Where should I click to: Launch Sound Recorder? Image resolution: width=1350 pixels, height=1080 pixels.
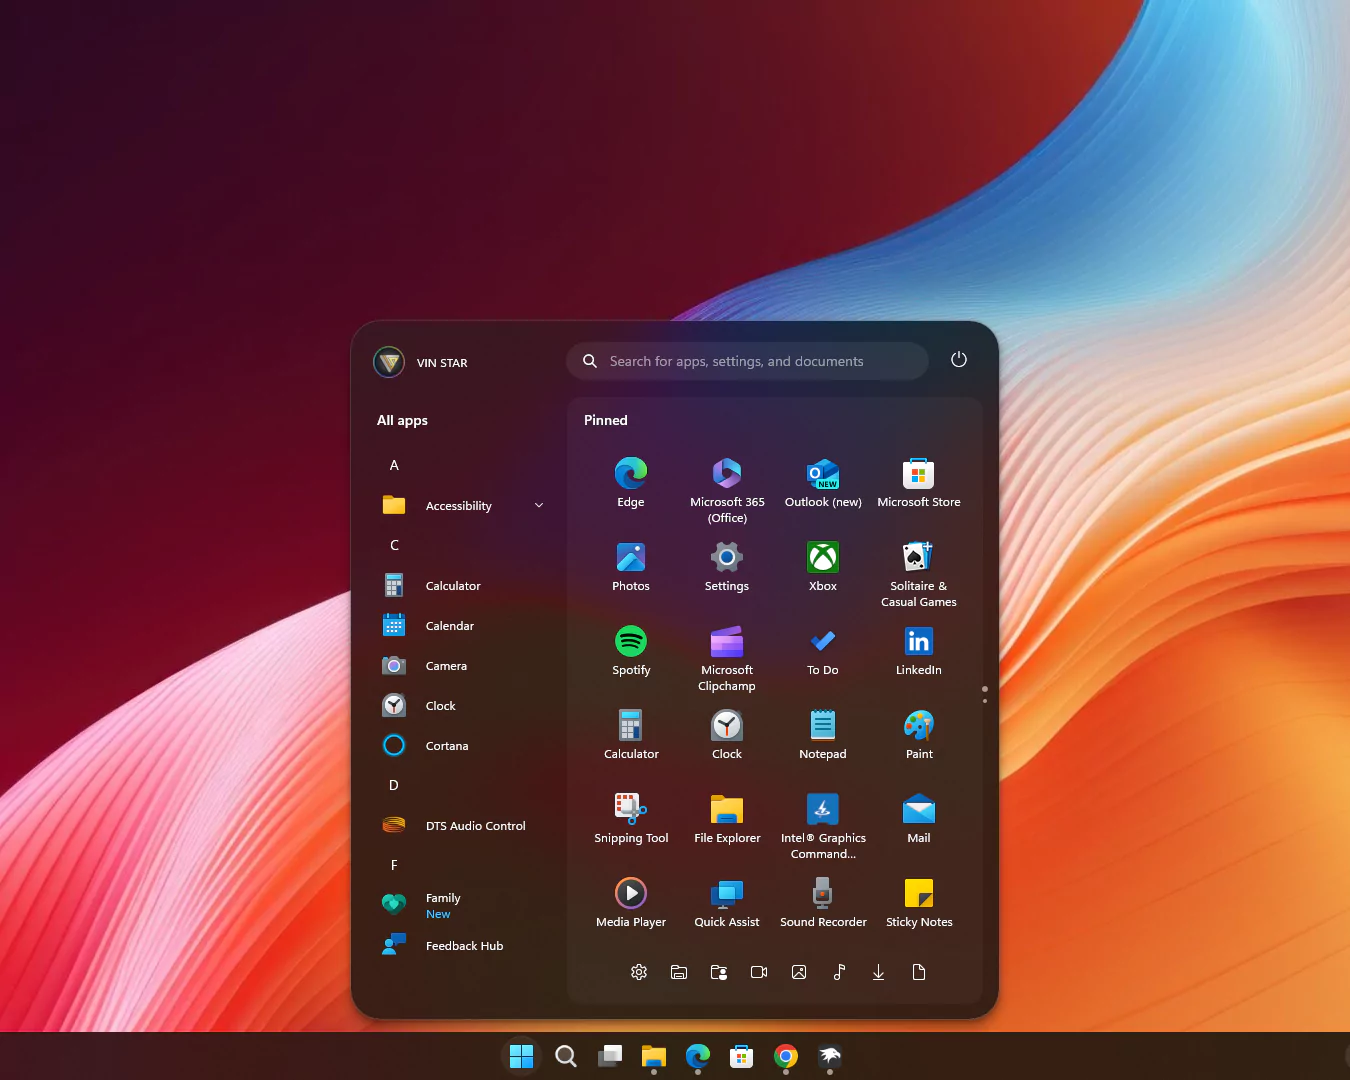(823, 902)
